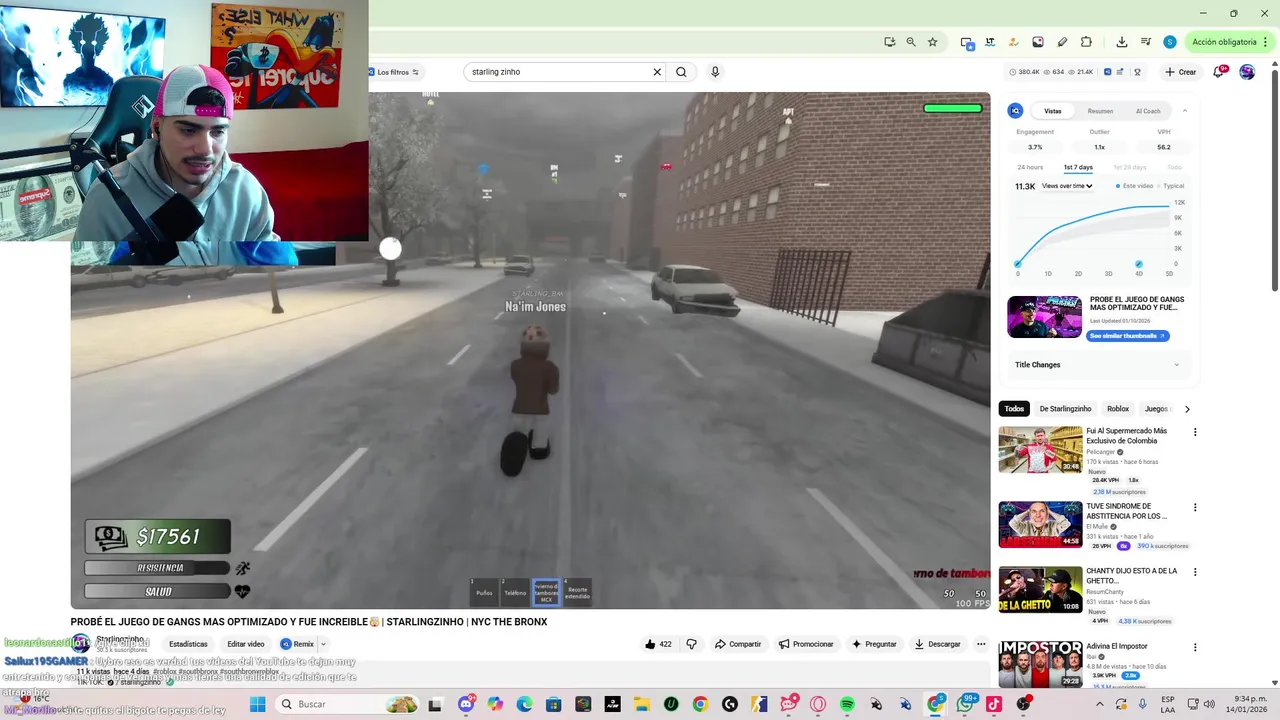Open the LT language extension icon
Viewport: 1280px width, 720px height.
click(990, 42)
